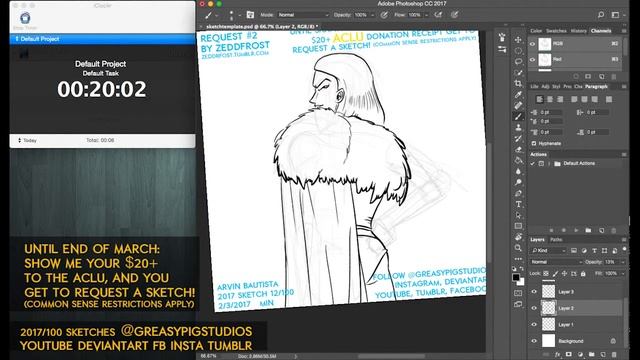Screen dimensions: 640x360
Task: Add a layer mask from Layers footer
Action: [569, 355]
